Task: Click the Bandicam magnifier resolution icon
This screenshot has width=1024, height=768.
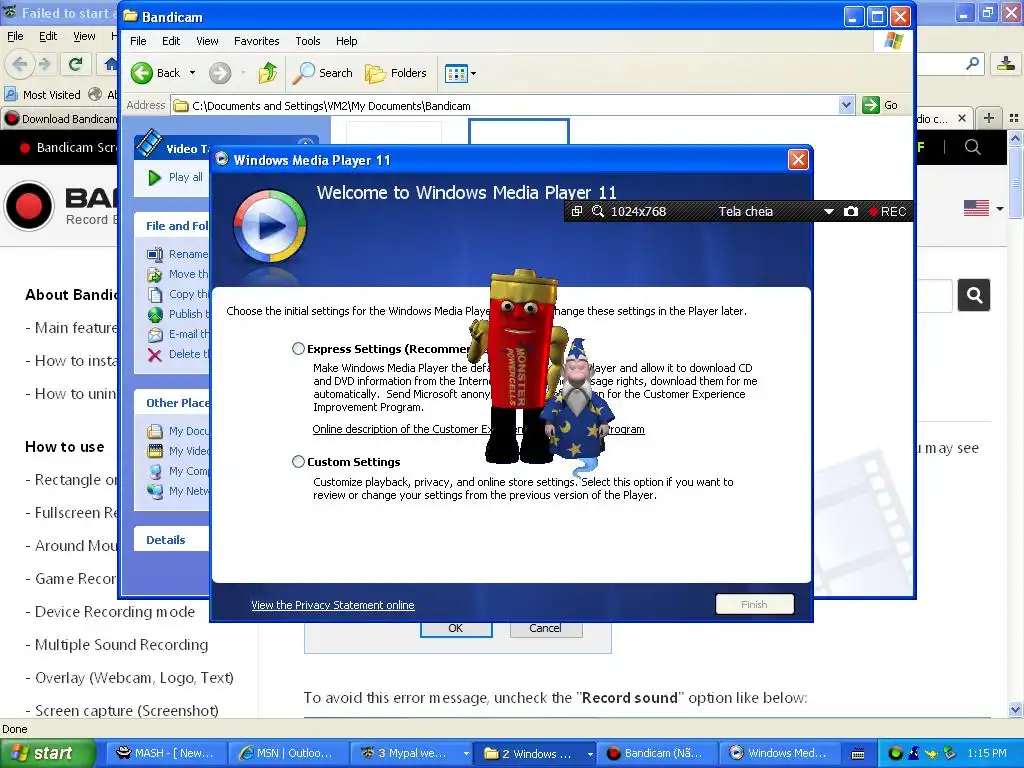Action: click(598, 212)
